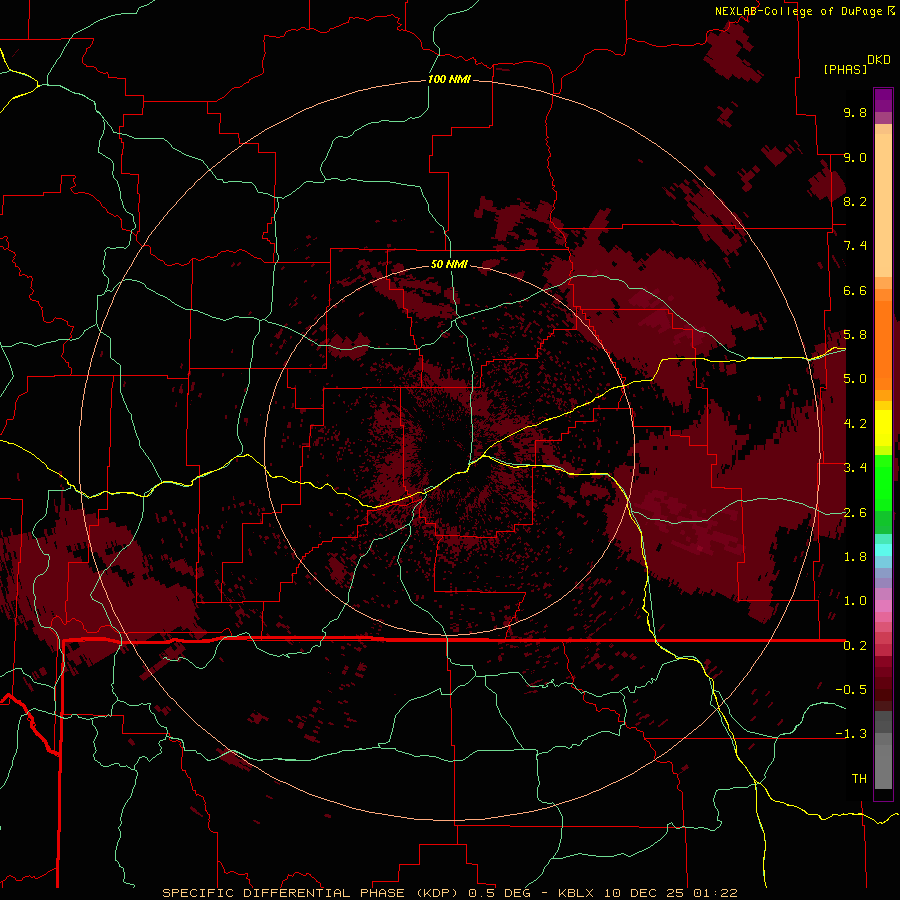Click the pink segment of the color bar
The height and width of the screenshot is (900, 900).
pos(883,606)
